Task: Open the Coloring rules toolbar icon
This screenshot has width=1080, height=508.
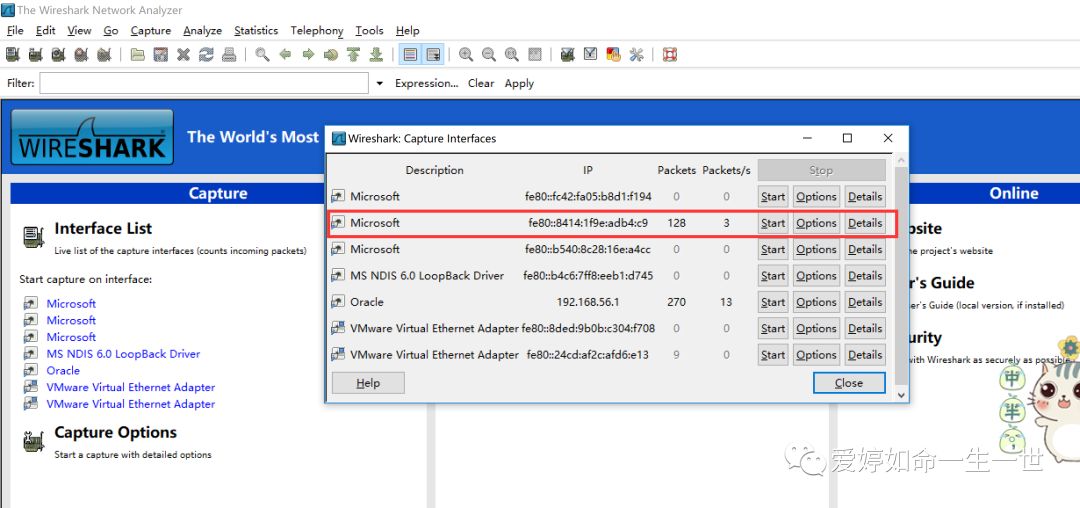Action: (x=613, y=54)
